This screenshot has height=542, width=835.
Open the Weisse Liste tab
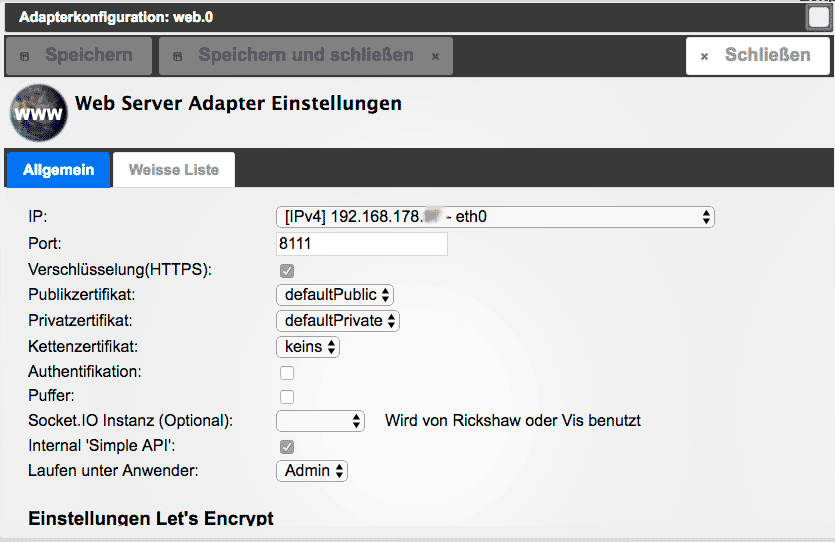tap(174, 170)
